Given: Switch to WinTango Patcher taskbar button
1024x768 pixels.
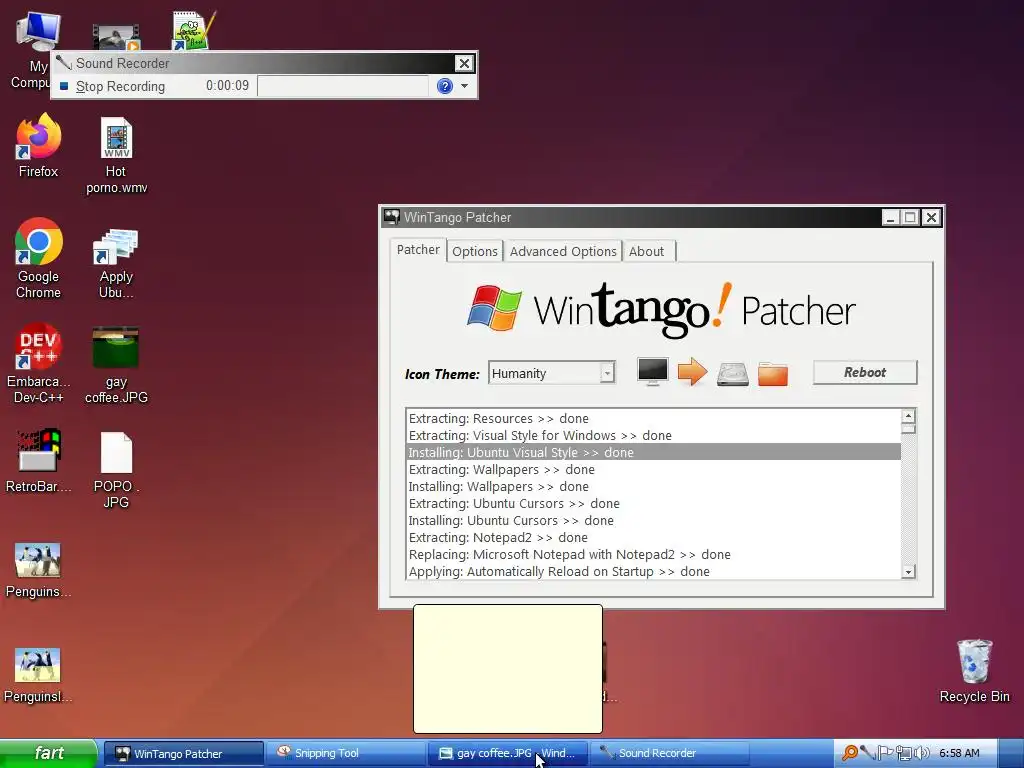Looking at the screenshot, I should [184, 754].
